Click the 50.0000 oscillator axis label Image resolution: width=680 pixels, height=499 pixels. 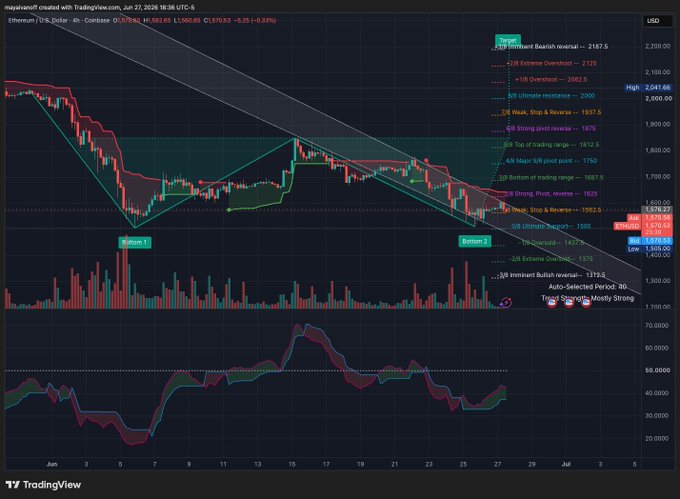657,371
